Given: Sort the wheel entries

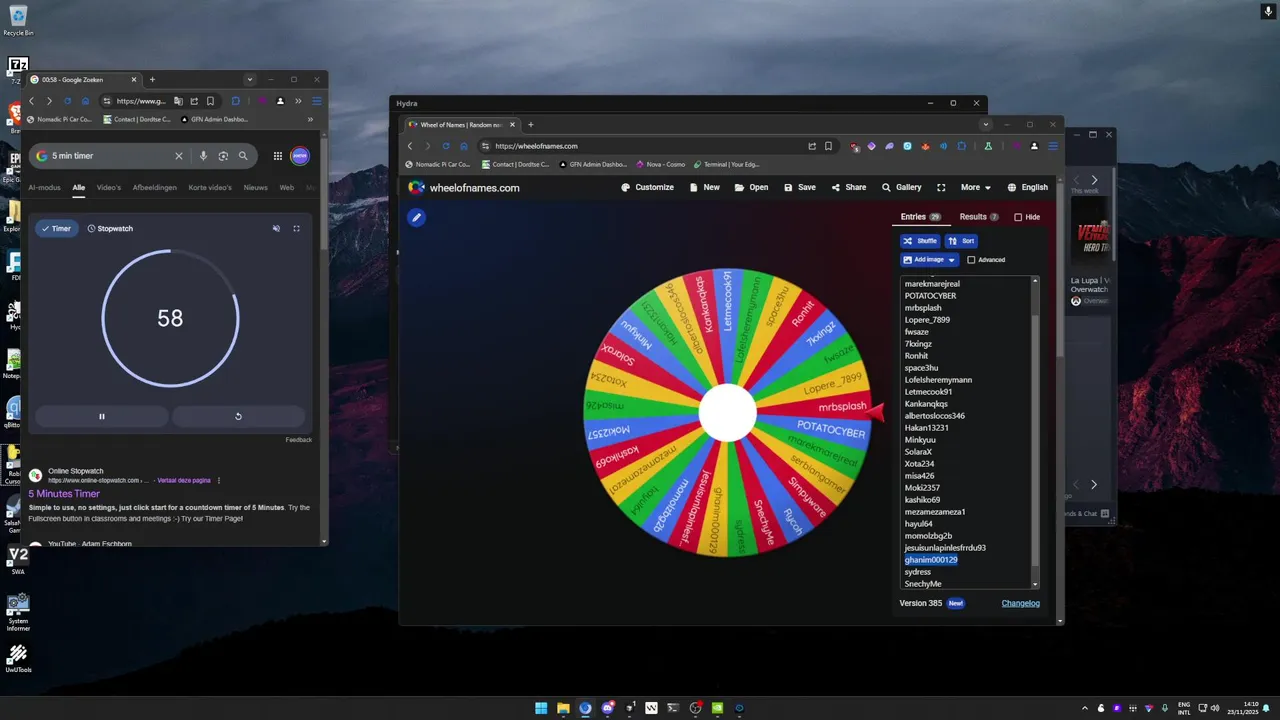Looking at the screenshot, I should [x=961, y=241].
